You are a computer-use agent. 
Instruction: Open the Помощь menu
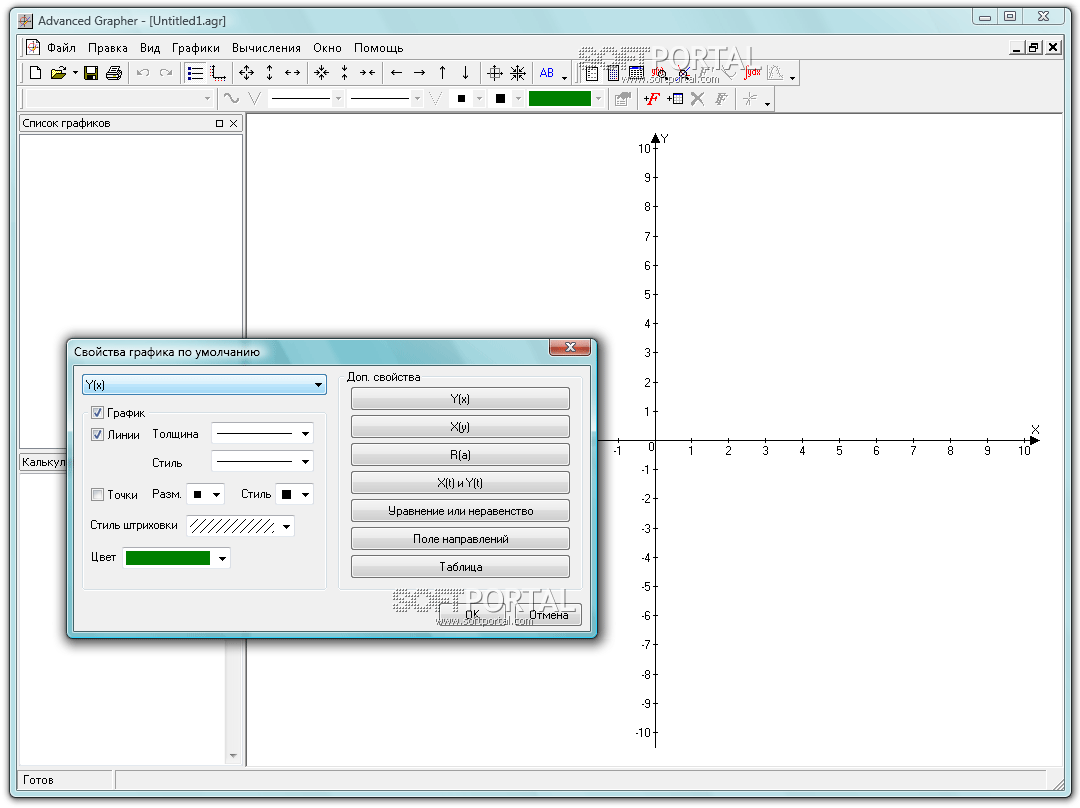(x=378, y=48)
